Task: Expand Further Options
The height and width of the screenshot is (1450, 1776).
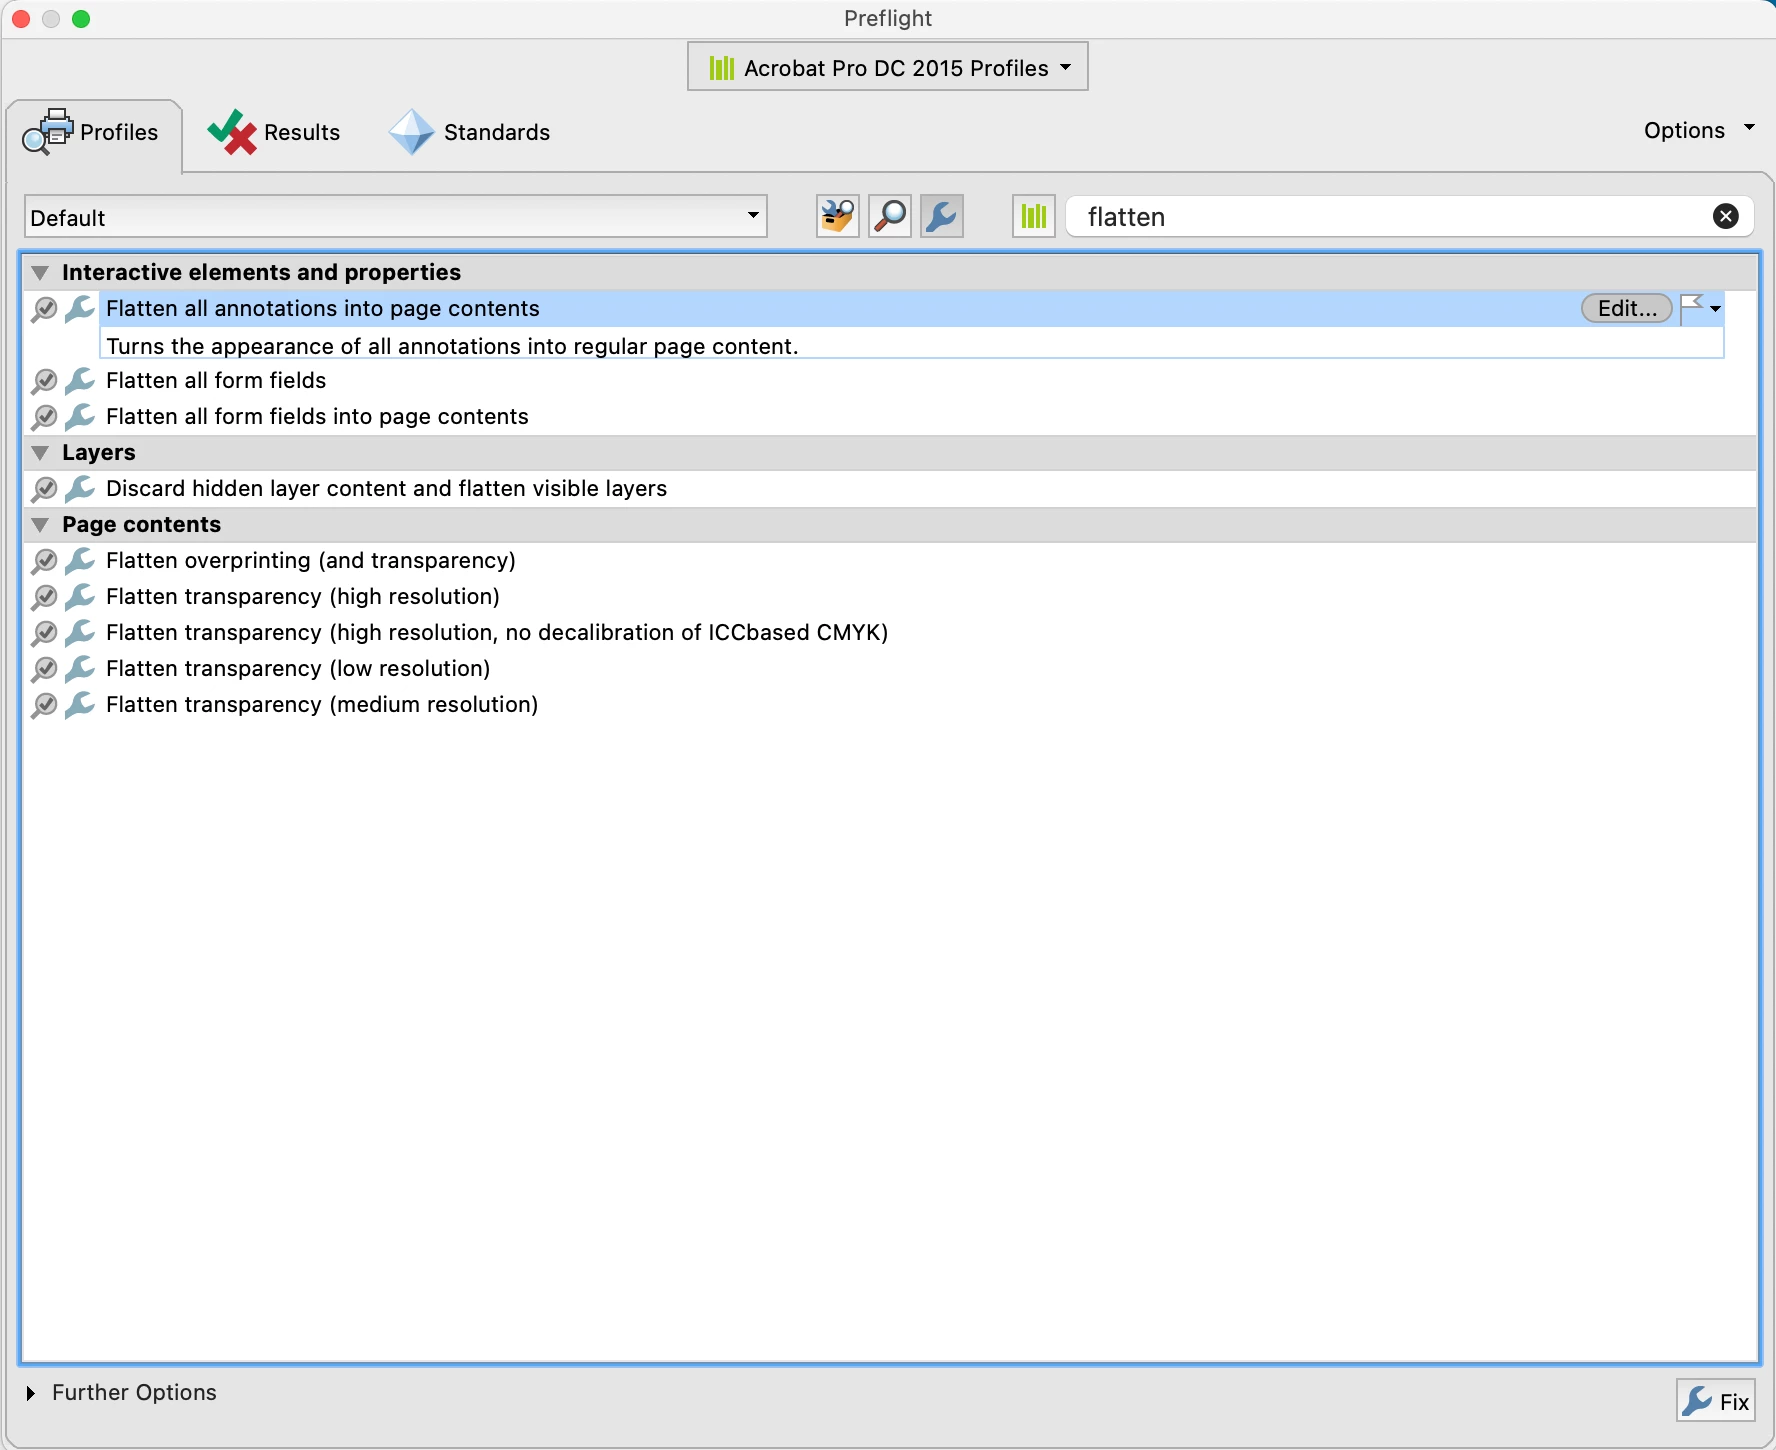Action: (31, 1393)
